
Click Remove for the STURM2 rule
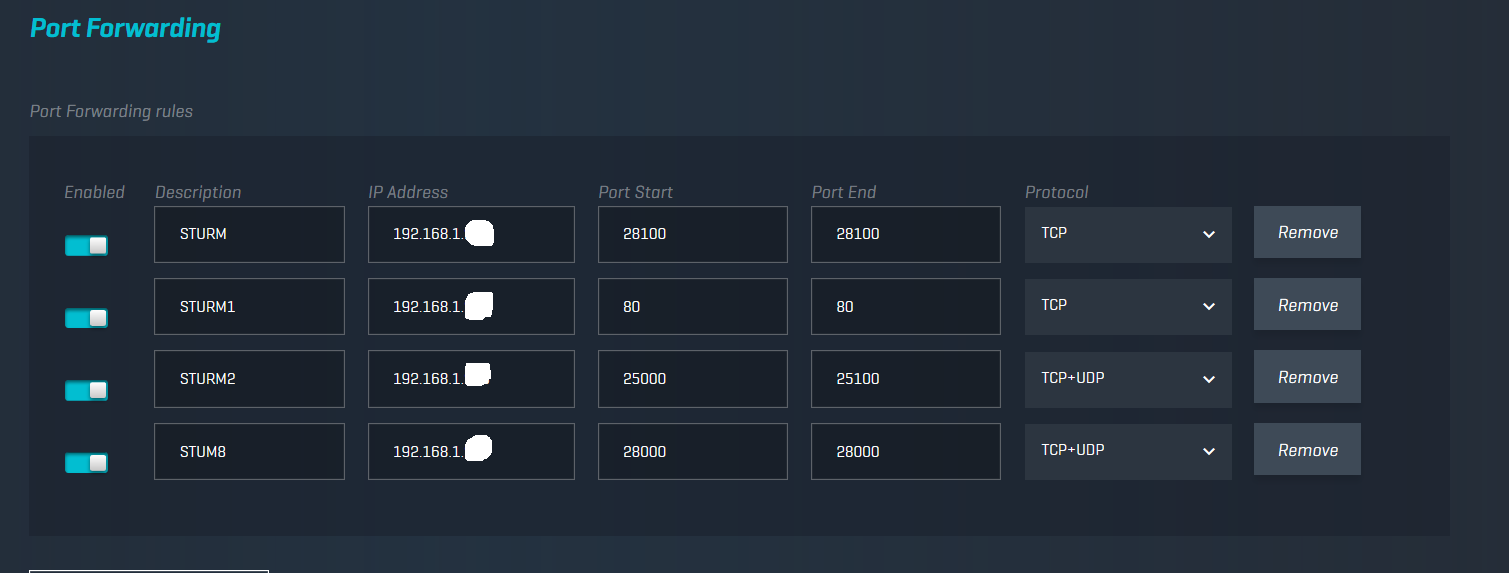(x=1307, y=377)
